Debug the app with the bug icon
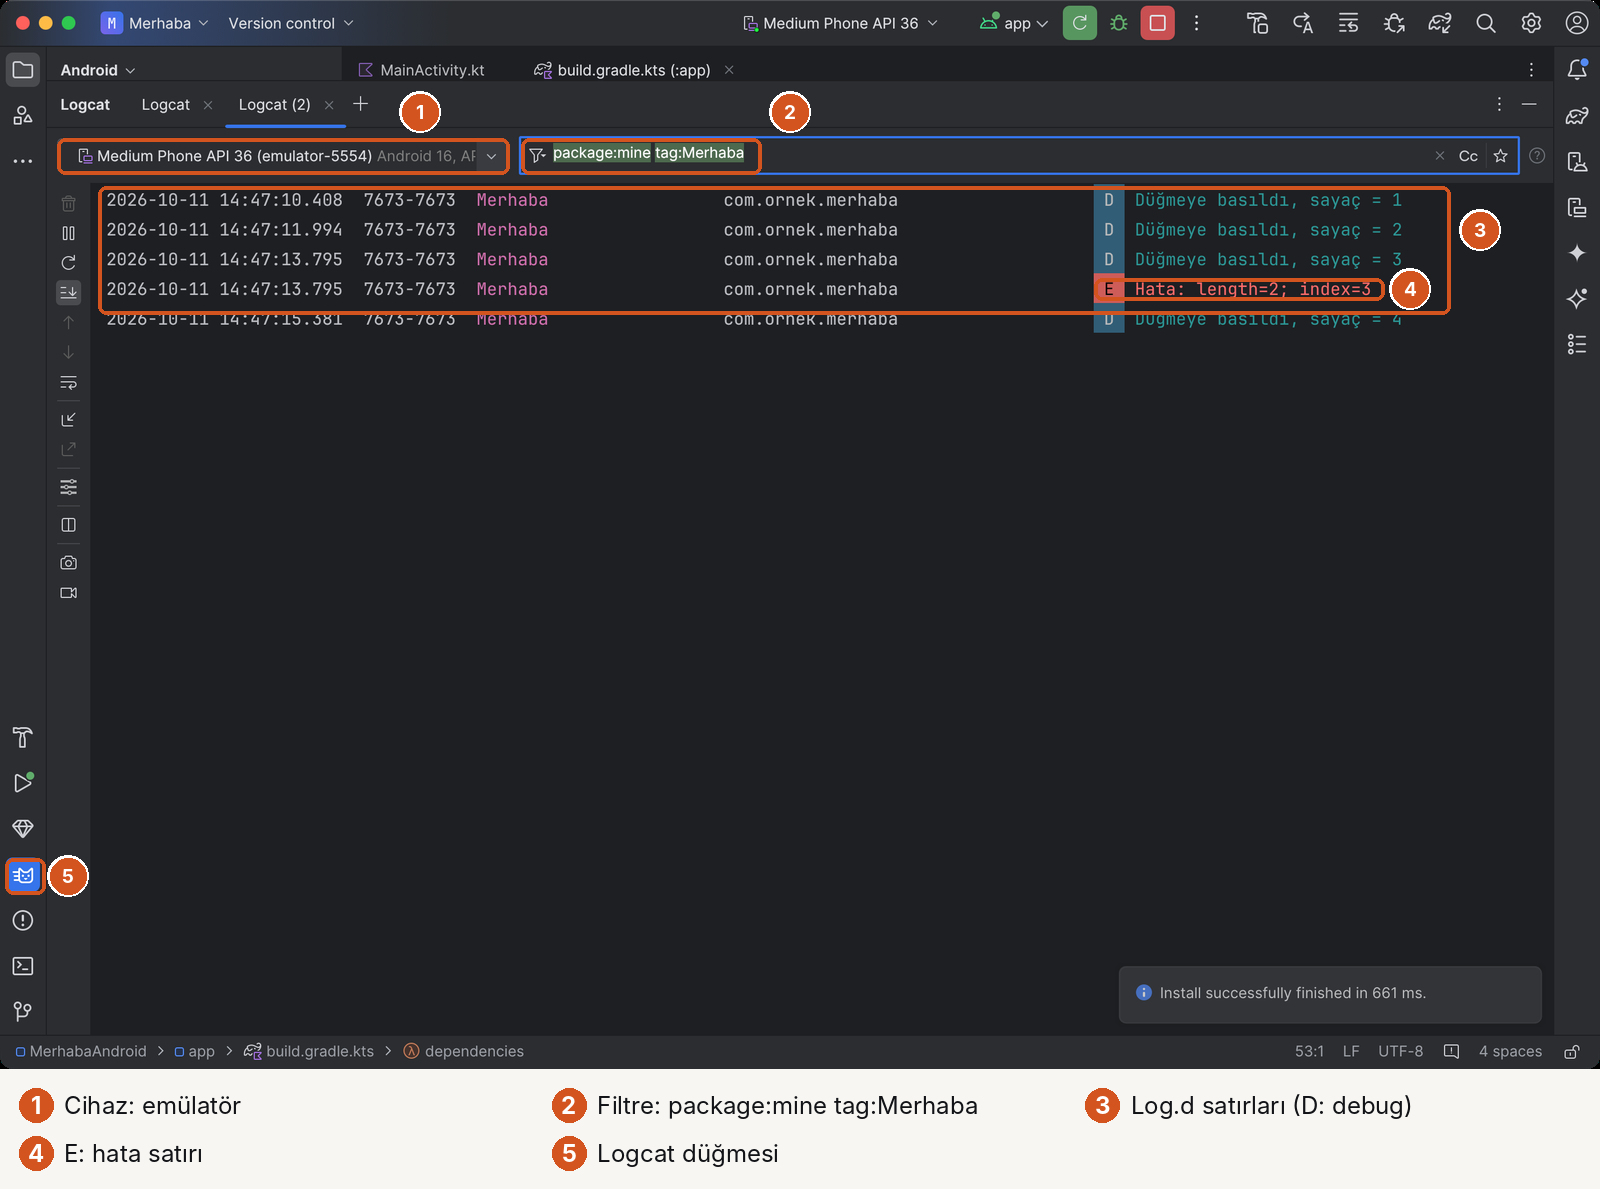The height and width of the screenshot is (1189, 1600). tap(1119, 23)
